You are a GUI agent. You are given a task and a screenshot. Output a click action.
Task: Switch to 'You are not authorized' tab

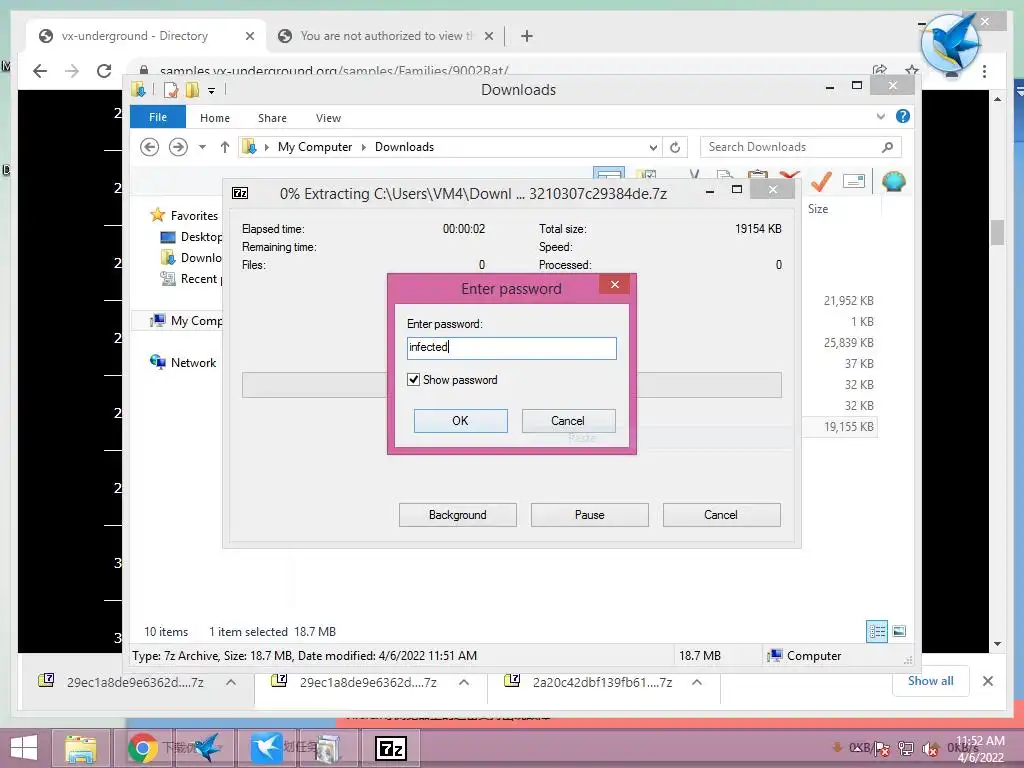point(385,36)
